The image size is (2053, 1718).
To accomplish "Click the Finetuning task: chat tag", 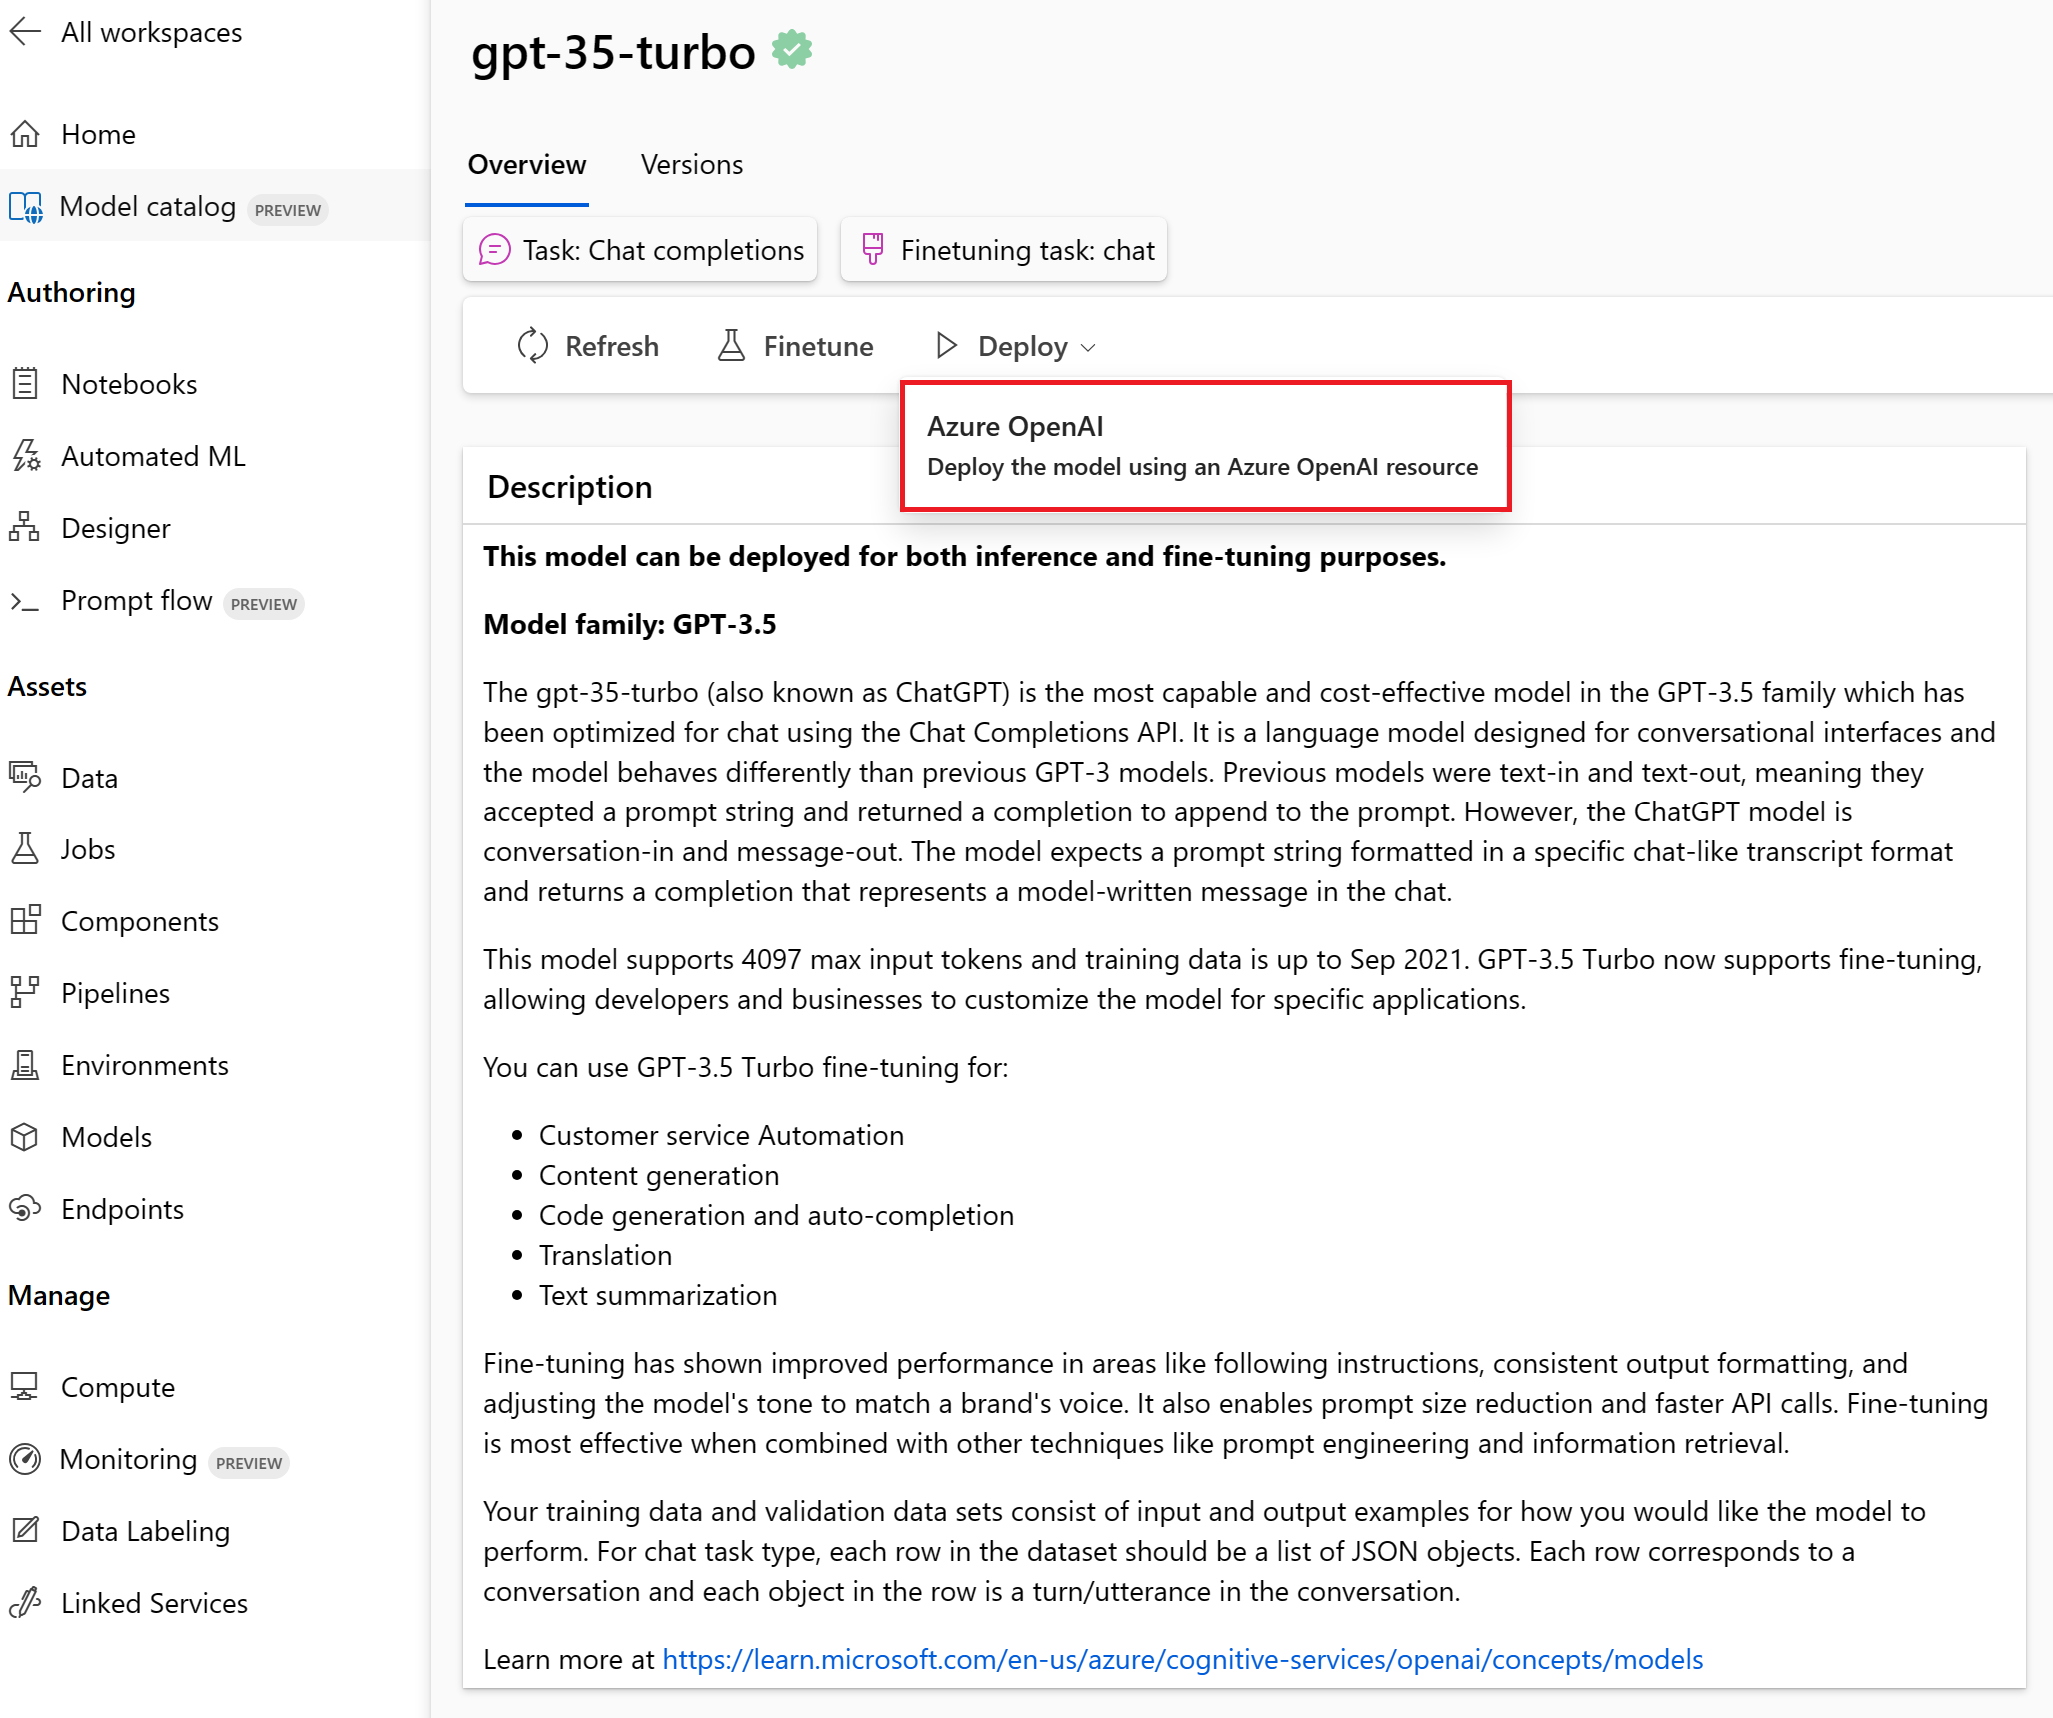I will [x=1004, y=250].
